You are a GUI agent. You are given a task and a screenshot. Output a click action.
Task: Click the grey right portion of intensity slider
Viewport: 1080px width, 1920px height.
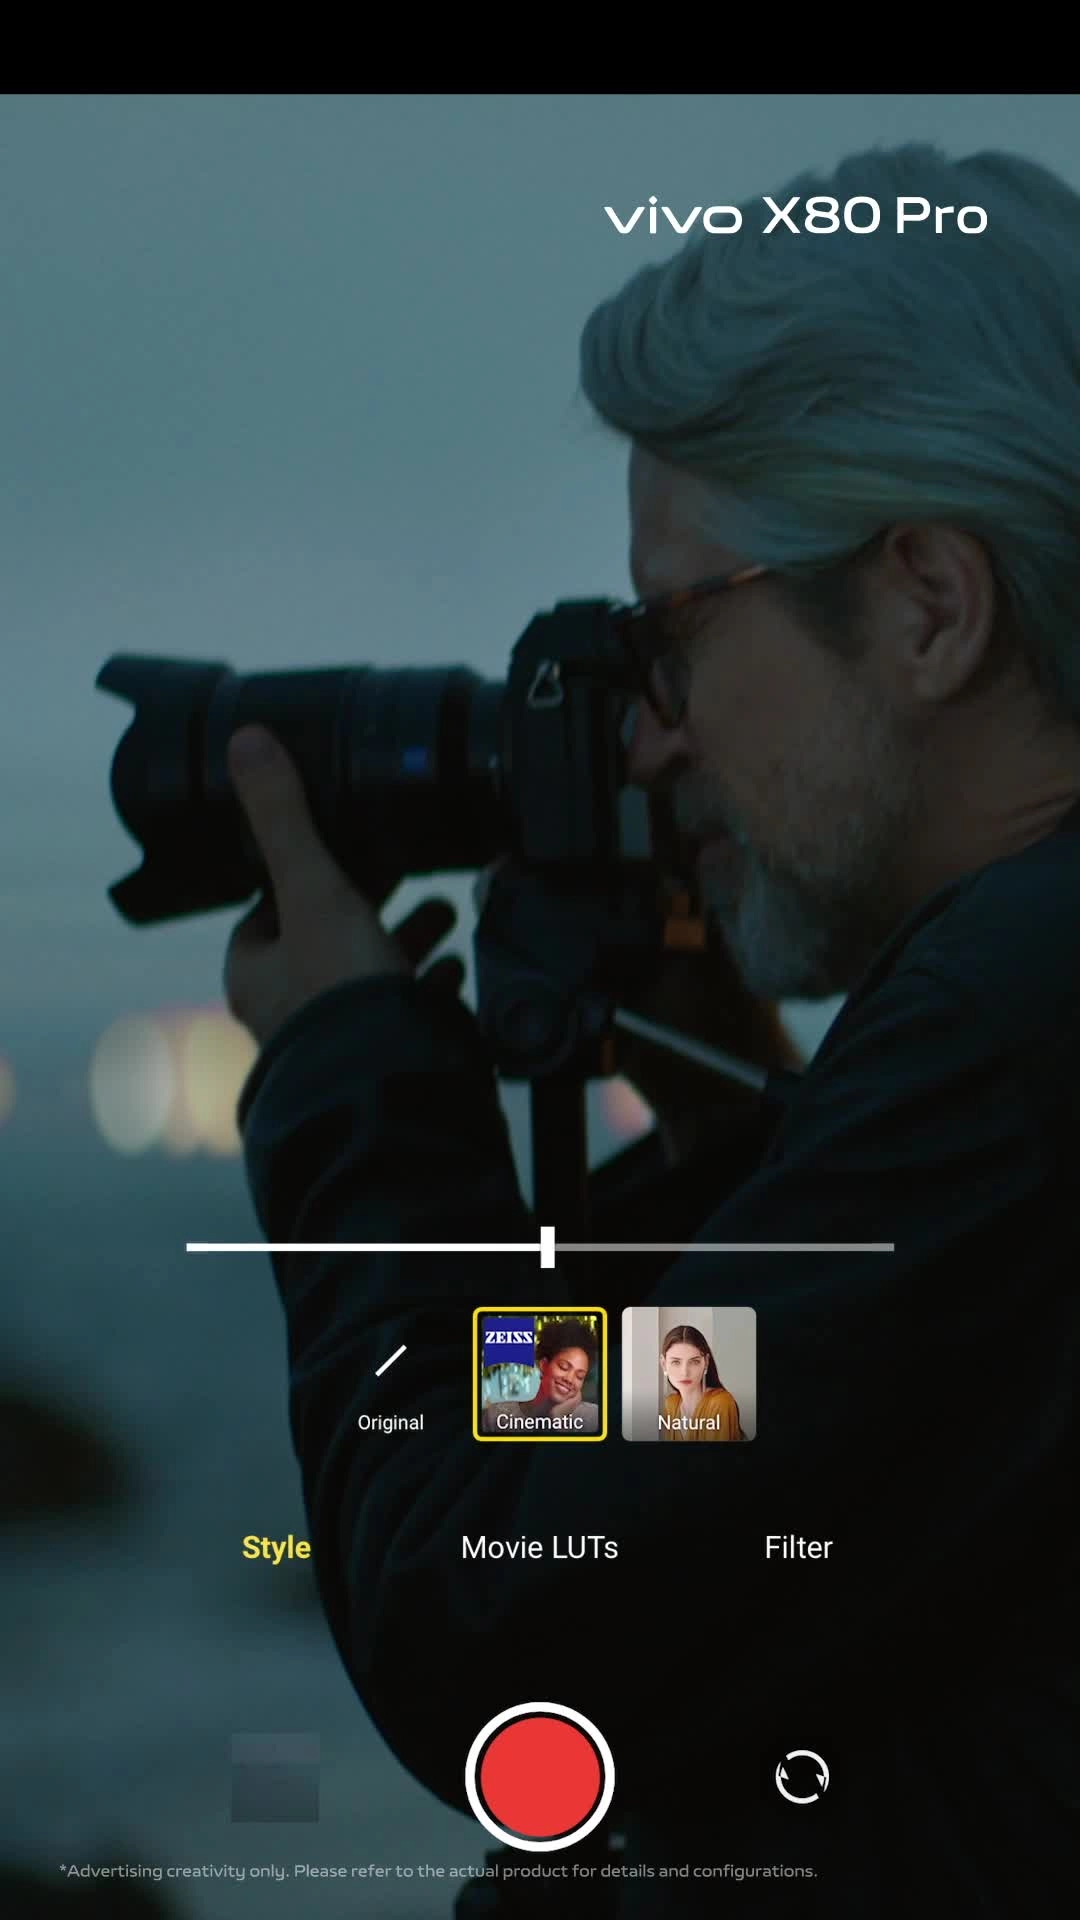pos(724,1247)
